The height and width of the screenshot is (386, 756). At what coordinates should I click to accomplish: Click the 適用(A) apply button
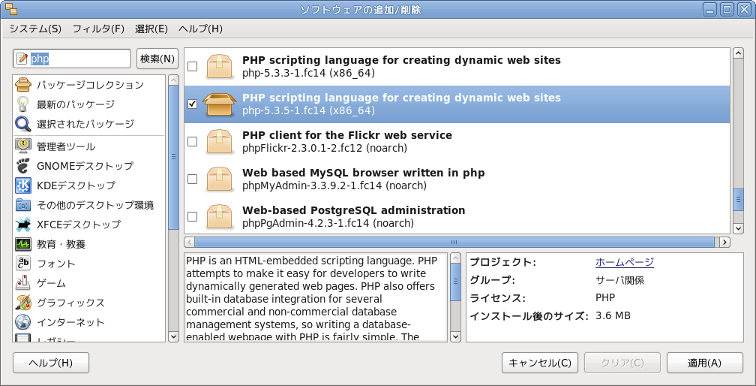704,363
